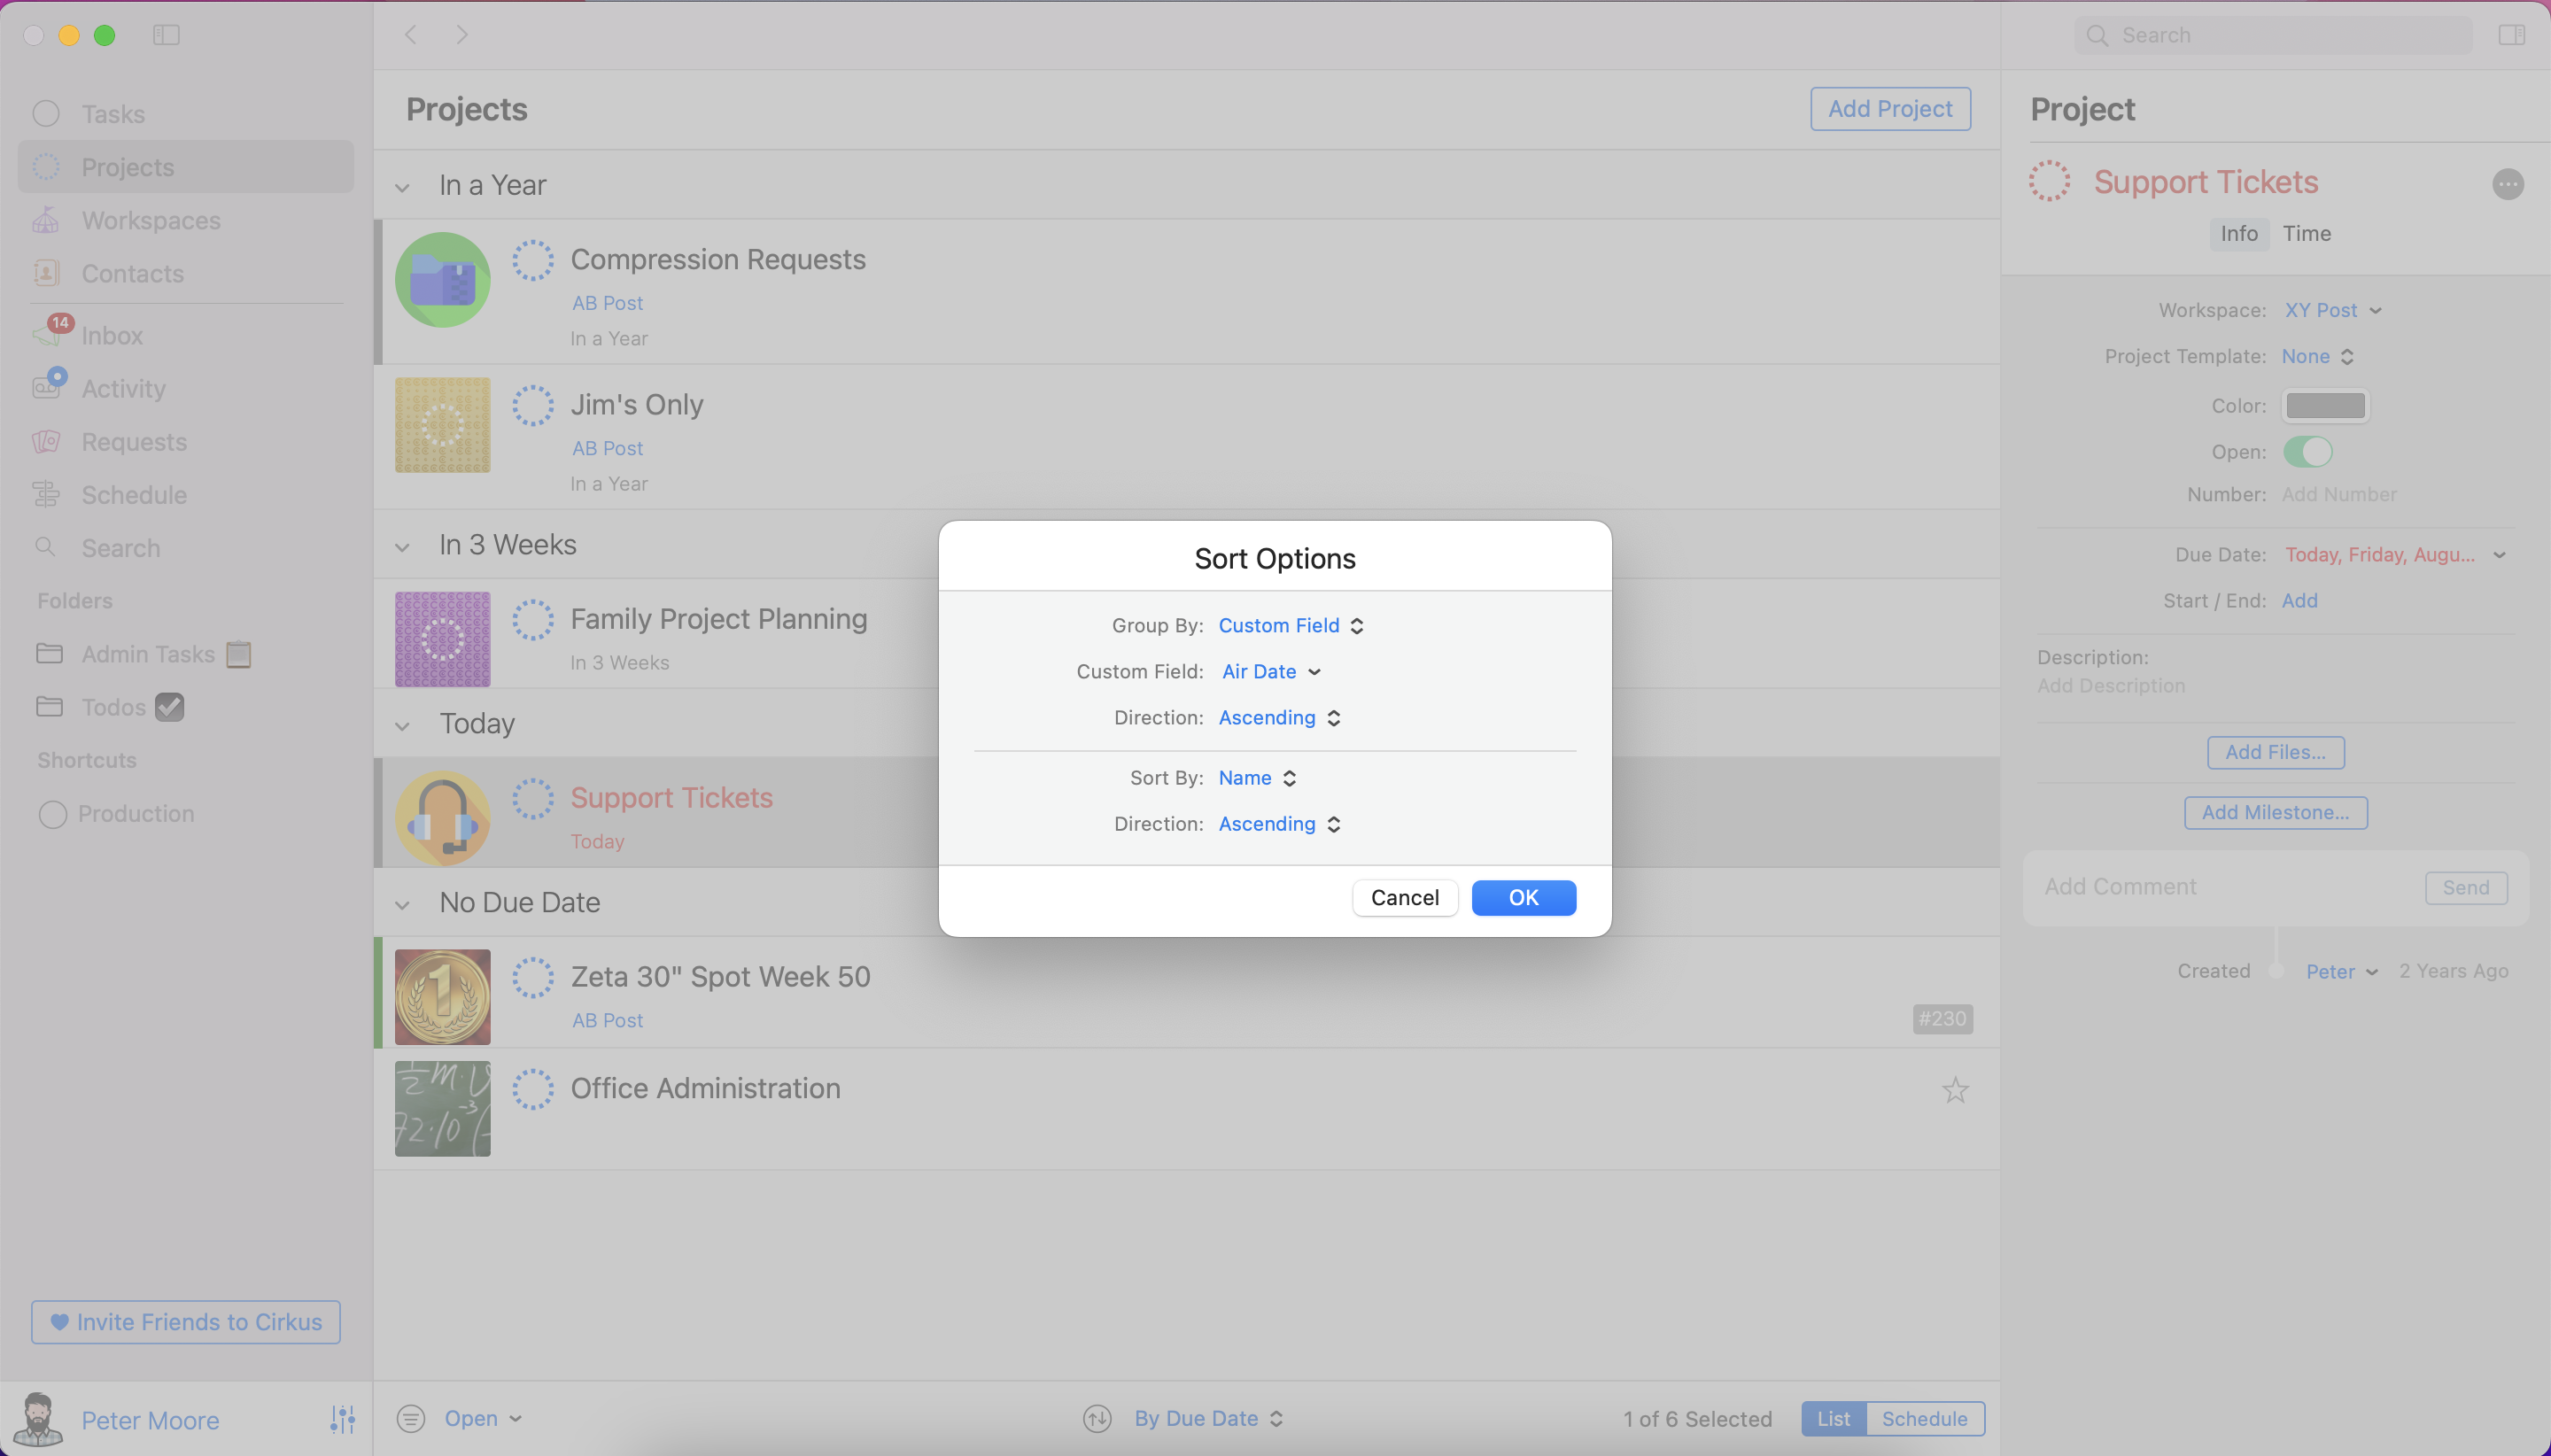The height and width of the screenshot is (1456, 2551).
Task: Click the filter icon beside Open
Action: point(411,1418)
